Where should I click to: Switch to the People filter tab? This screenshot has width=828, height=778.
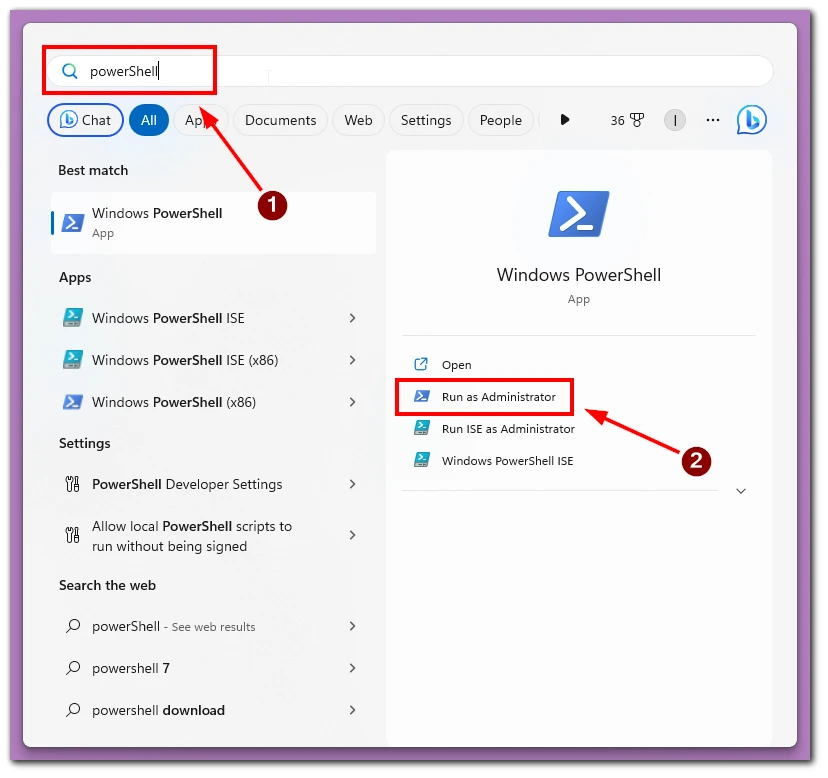501,120
